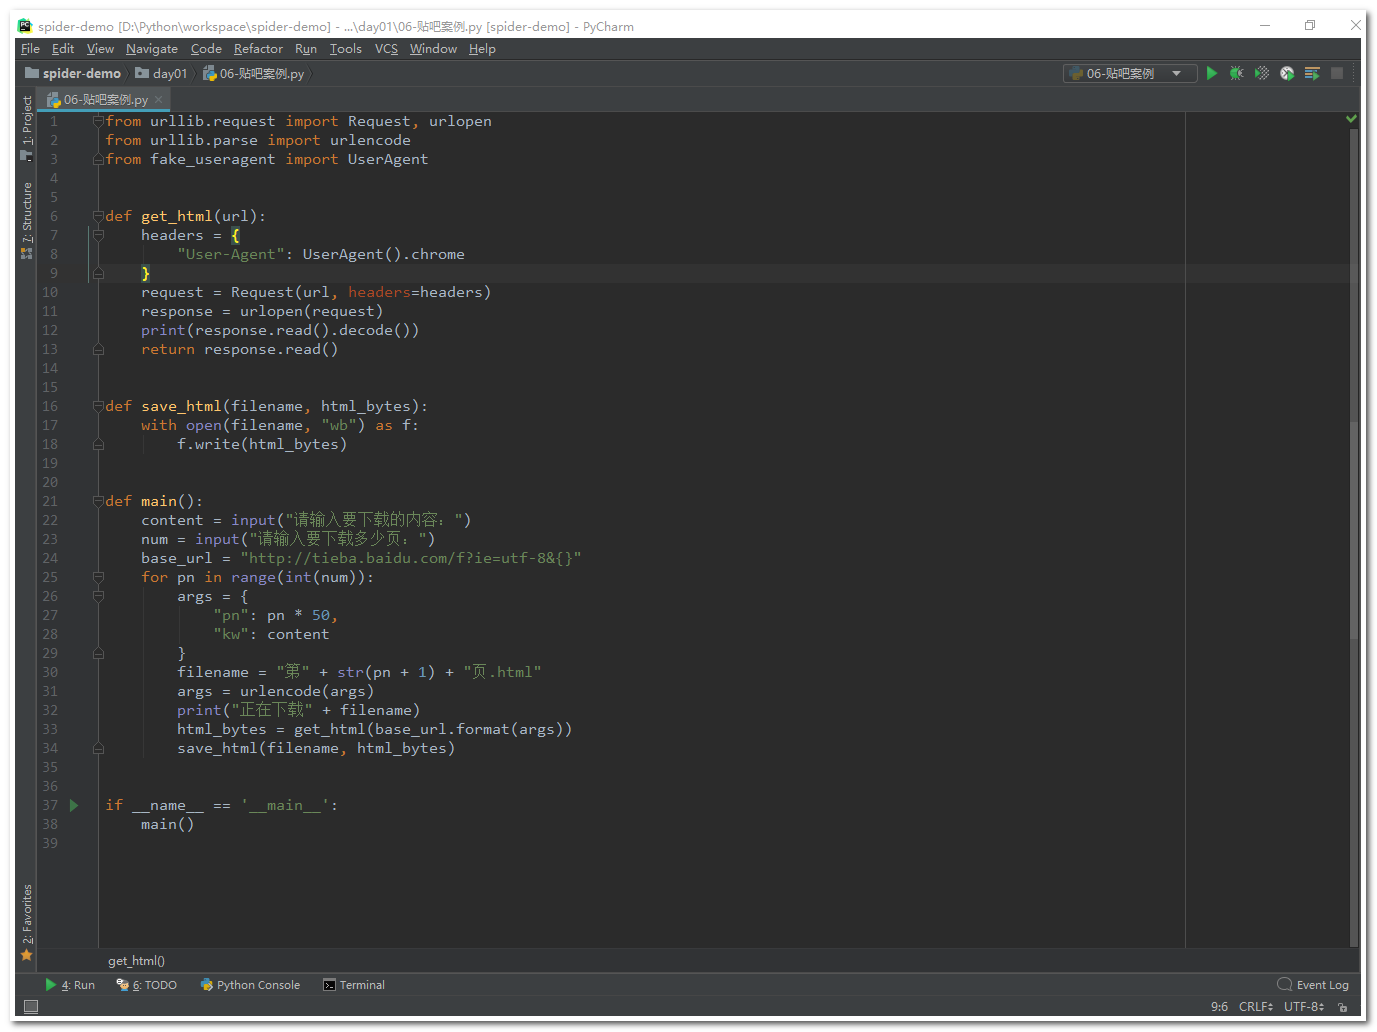Open the Window menu
Image resolution: width=1377 pixels, height=1032 pixels.
(x=433, y=48)
